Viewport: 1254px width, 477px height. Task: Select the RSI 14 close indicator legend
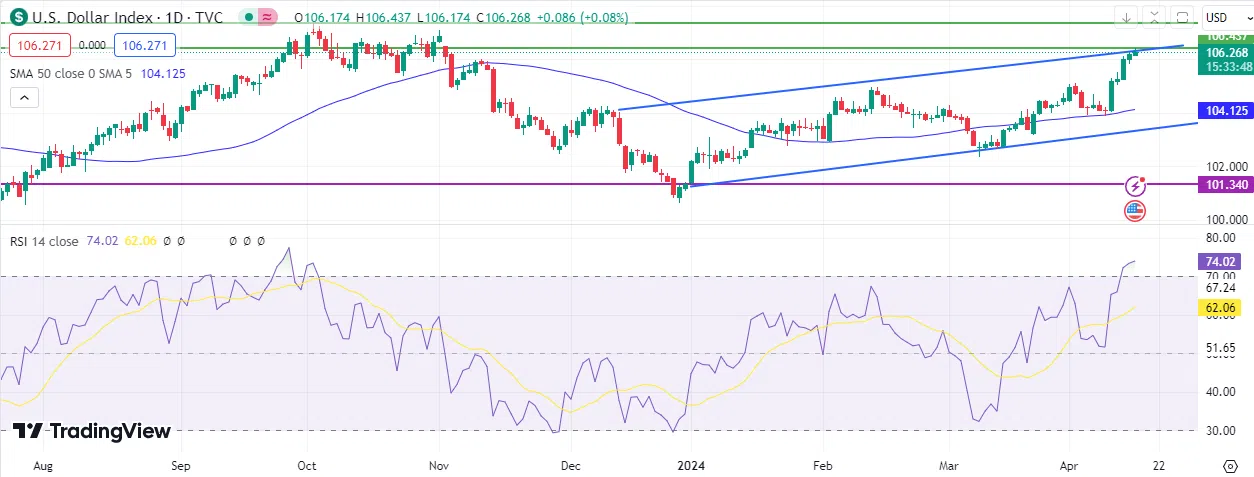[x=44, y=241]
